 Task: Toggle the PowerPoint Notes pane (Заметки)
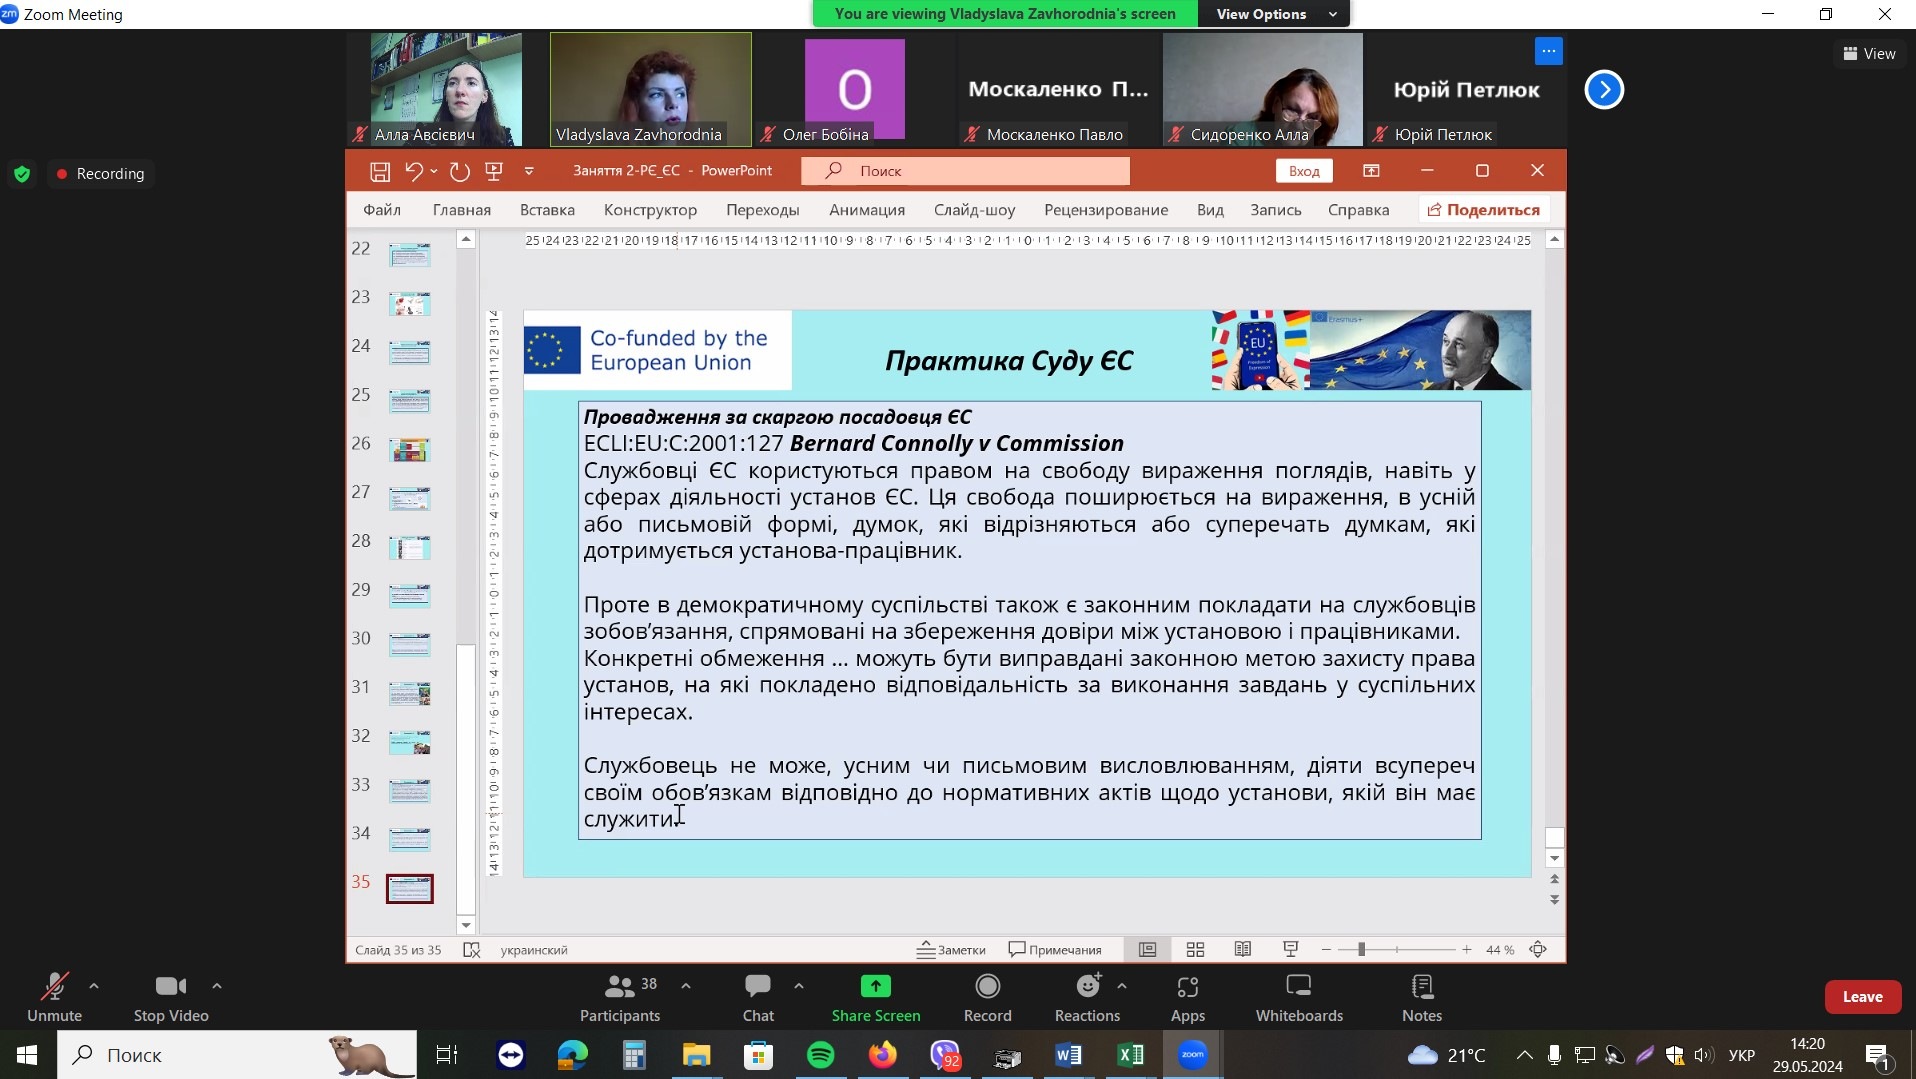coord(951,949)
